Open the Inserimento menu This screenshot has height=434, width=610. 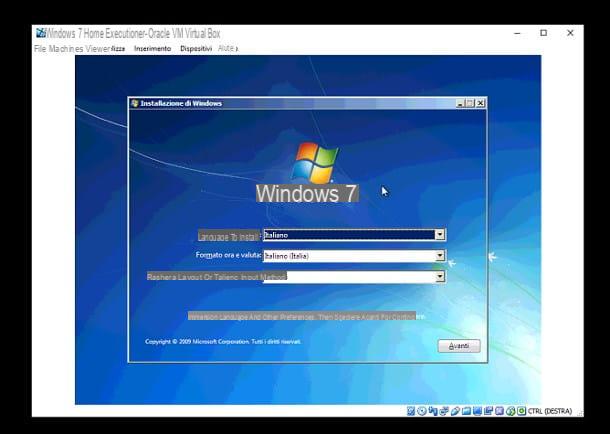tap(152, 49)
